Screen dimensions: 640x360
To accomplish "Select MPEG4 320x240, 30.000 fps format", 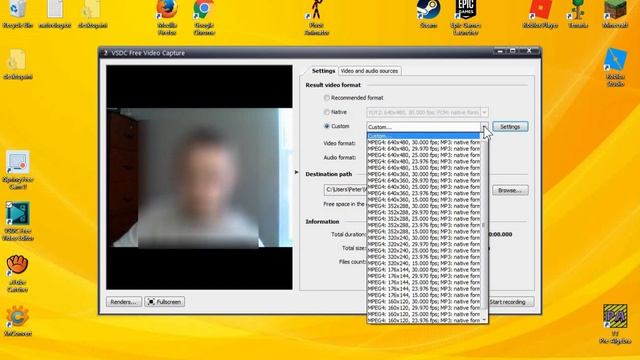I will point(423,238).
